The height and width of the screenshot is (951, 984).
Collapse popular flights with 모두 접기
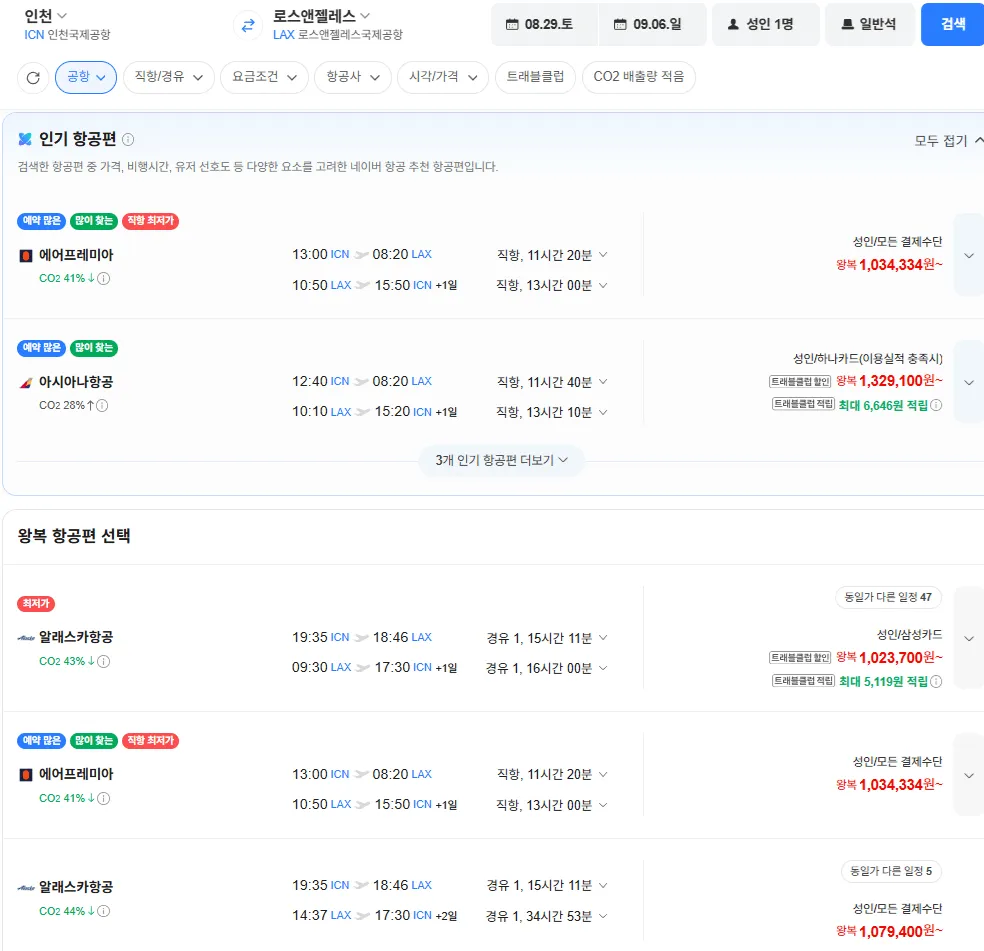[948, 141]
